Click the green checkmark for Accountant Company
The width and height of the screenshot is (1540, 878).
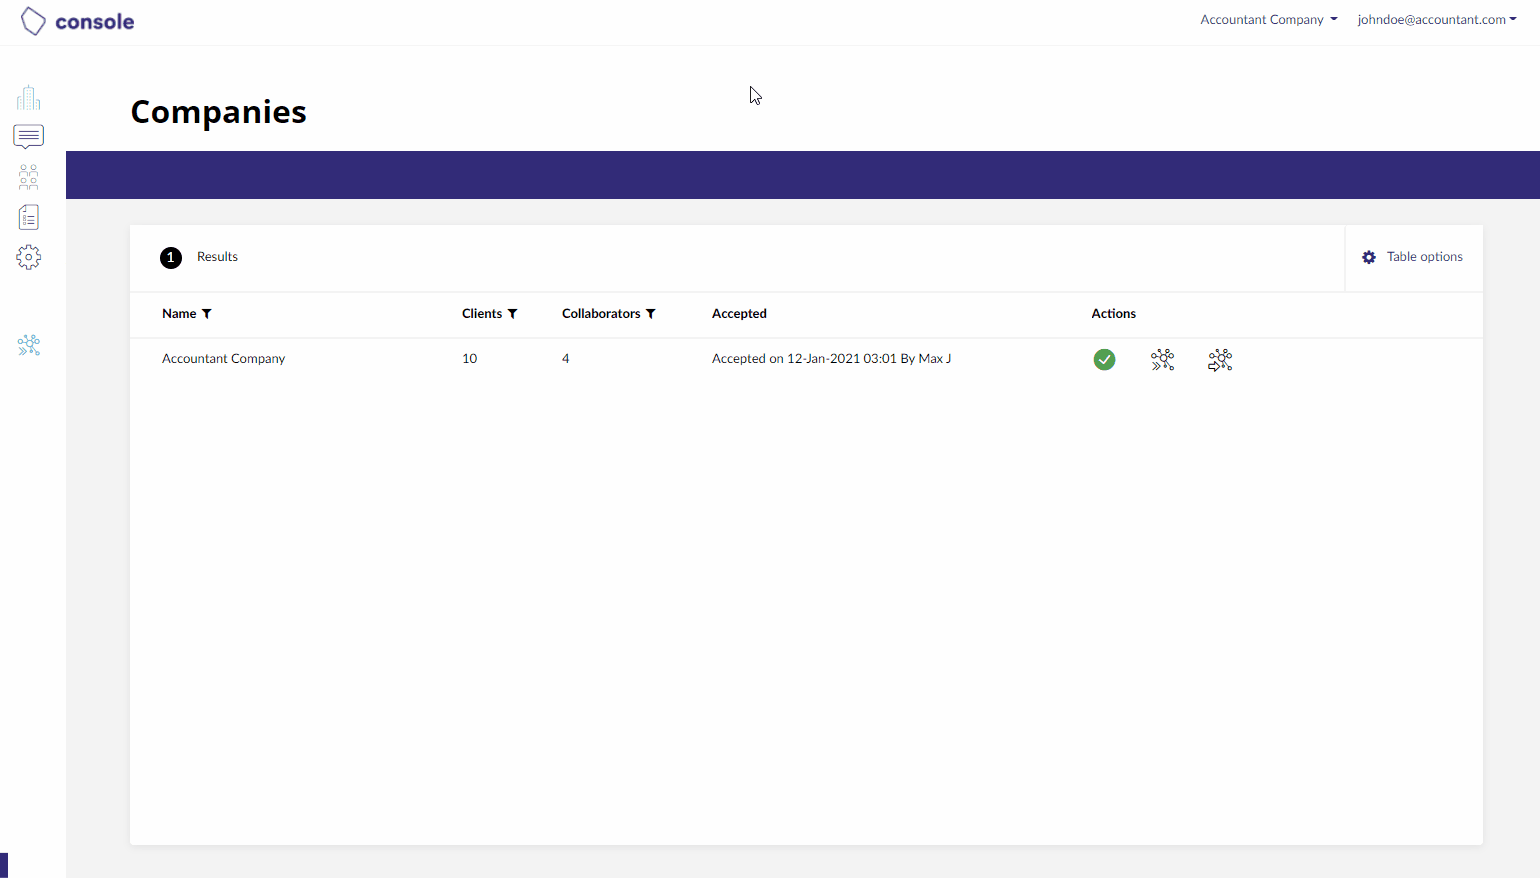[x=1104, y=359]
